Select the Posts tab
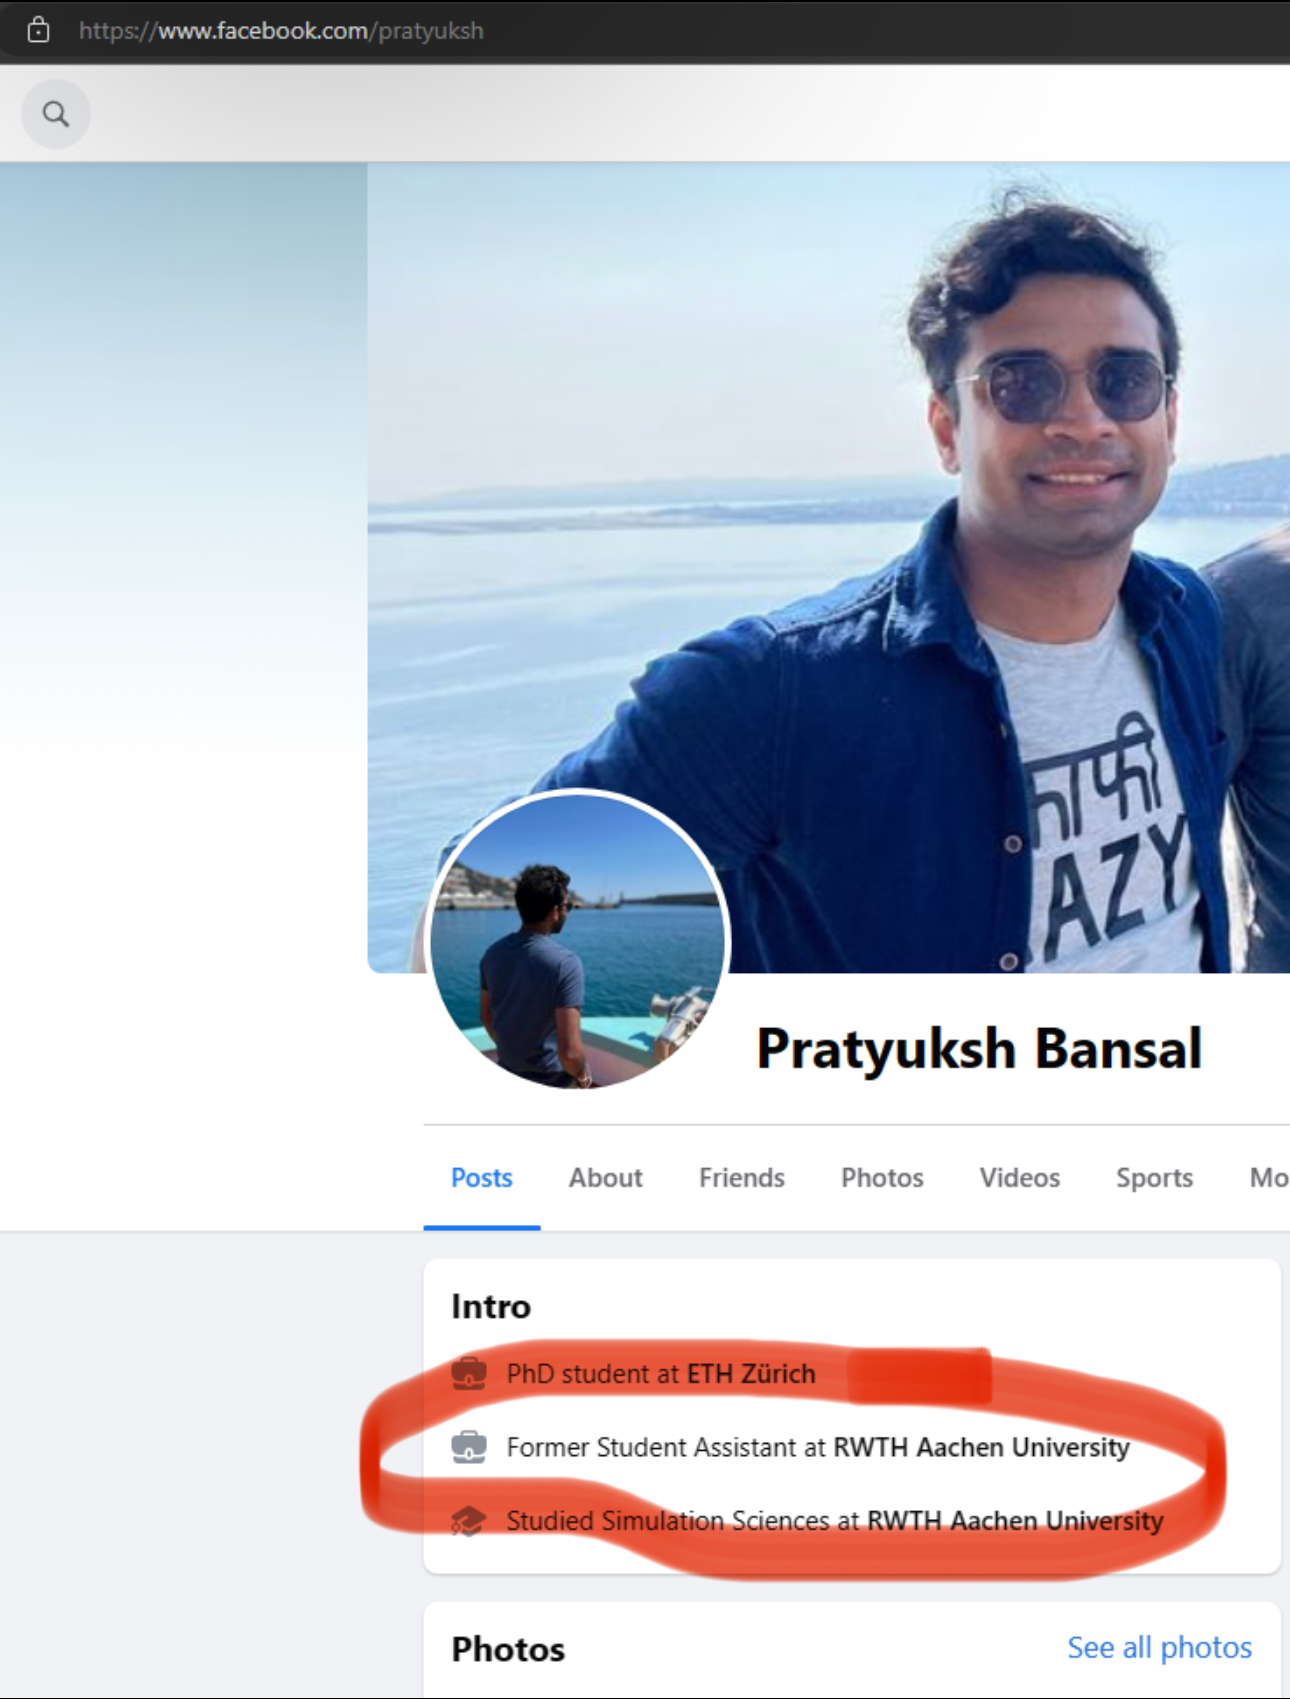This screenshot has width=1290, height=1699. [x=481, y=1178]
